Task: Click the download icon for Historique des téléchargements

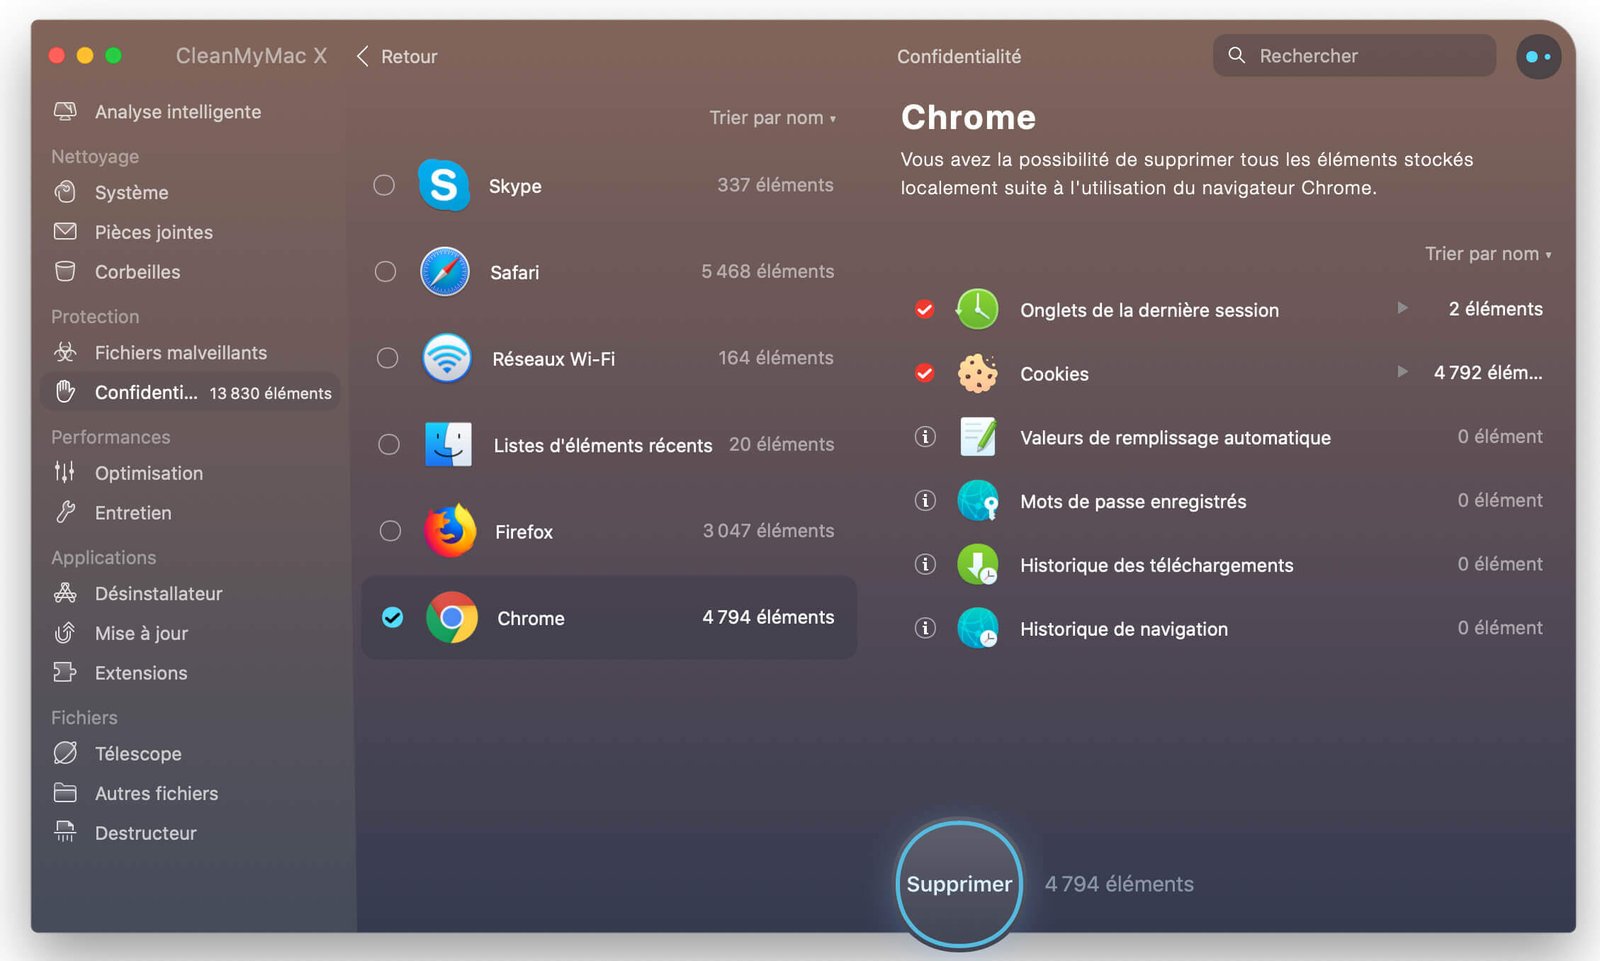Action: pos(977,565)
